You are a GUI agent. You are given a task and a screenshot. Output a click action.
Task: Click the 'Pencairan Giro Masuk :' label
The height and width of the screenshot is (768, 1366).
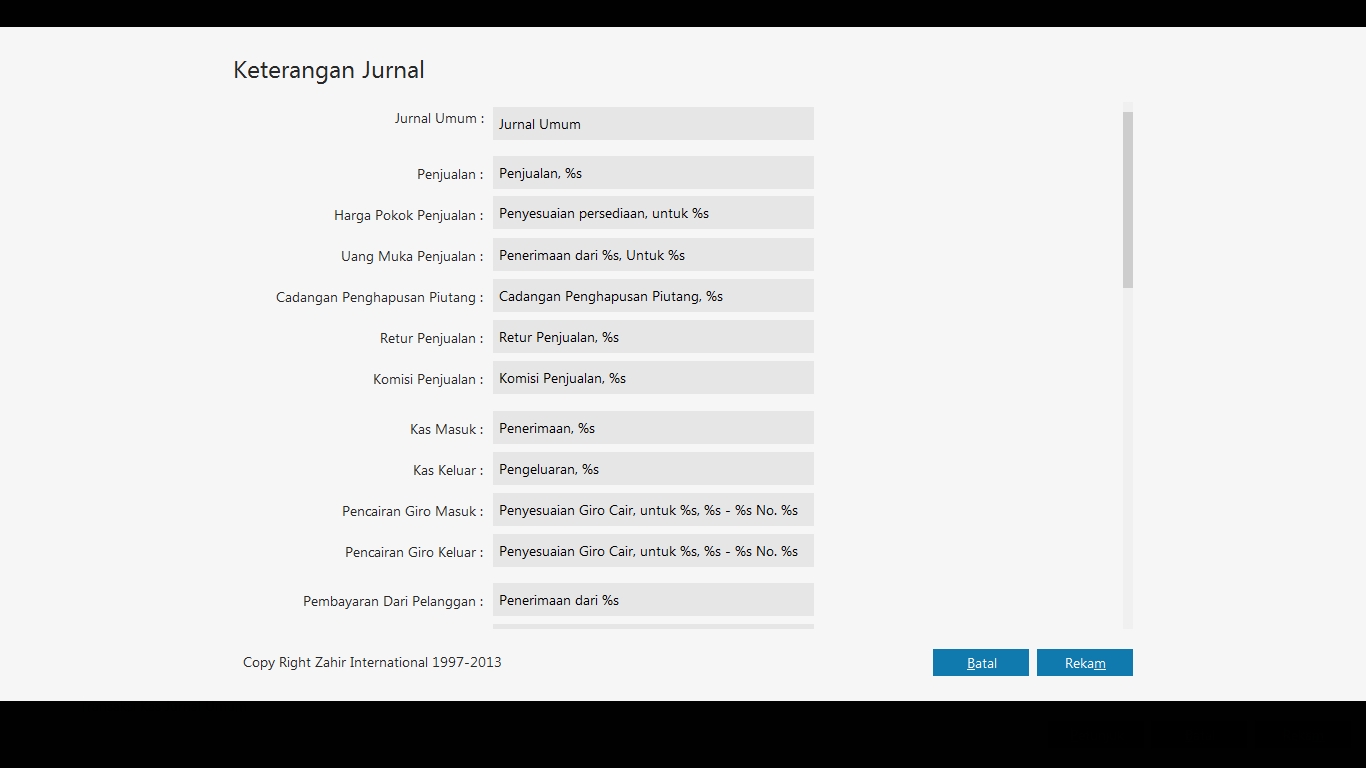[x=412, y=511]
